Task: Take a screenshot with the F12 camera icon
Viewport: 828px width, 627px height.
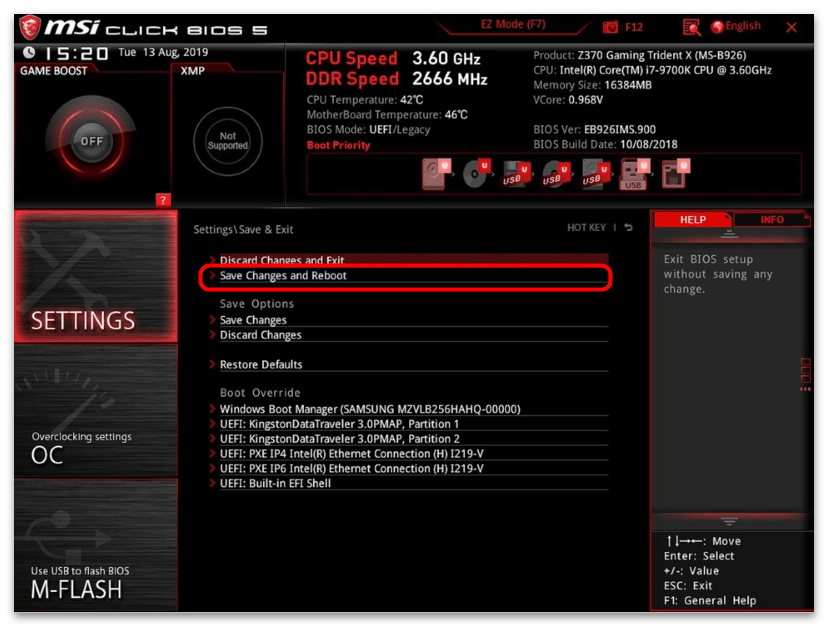Action: click(610, 27)
